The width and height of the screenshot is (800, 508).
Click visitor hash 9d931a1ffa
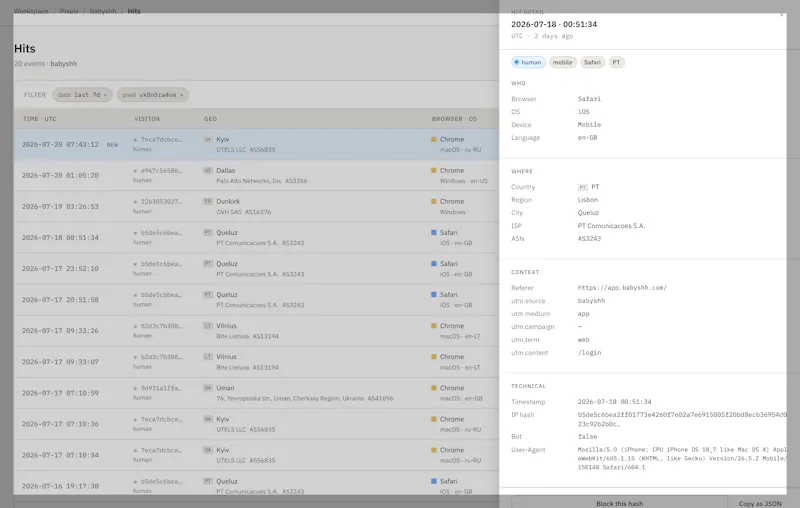(x=161, y=388)
